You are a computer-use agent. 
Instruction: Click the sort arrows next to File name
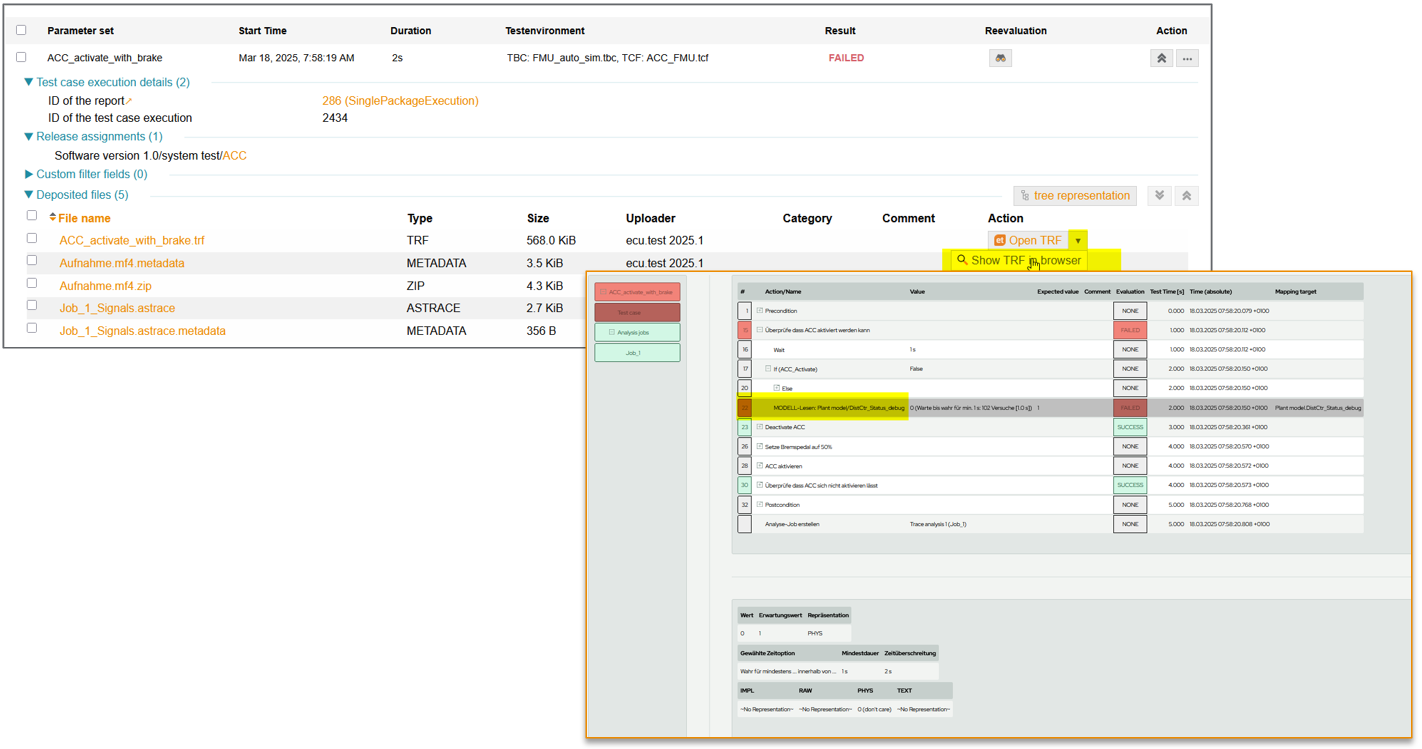click(x=52, y=218)
